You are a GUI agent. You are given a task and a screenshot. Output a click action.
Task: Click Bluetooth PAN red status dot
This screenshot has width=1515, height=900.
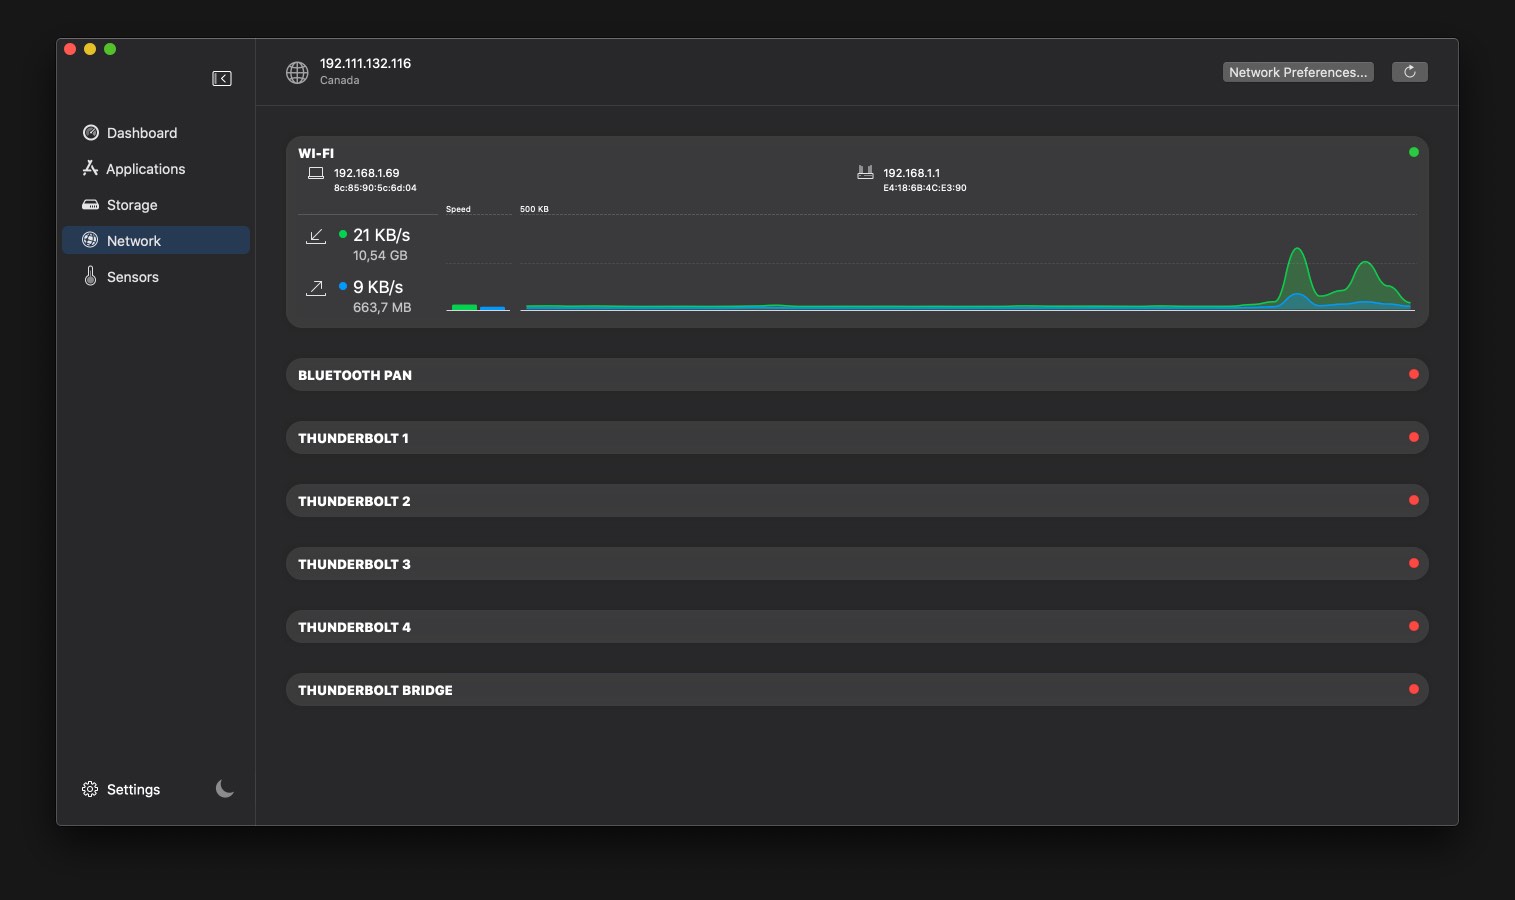click(x=1414, y=374)
